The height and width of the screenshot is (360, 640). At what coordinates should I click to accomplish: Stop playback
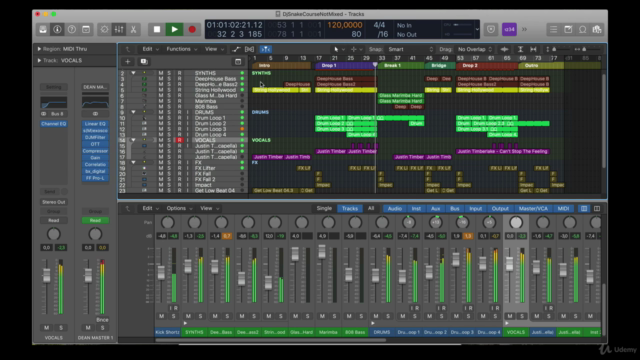[157, 29]
